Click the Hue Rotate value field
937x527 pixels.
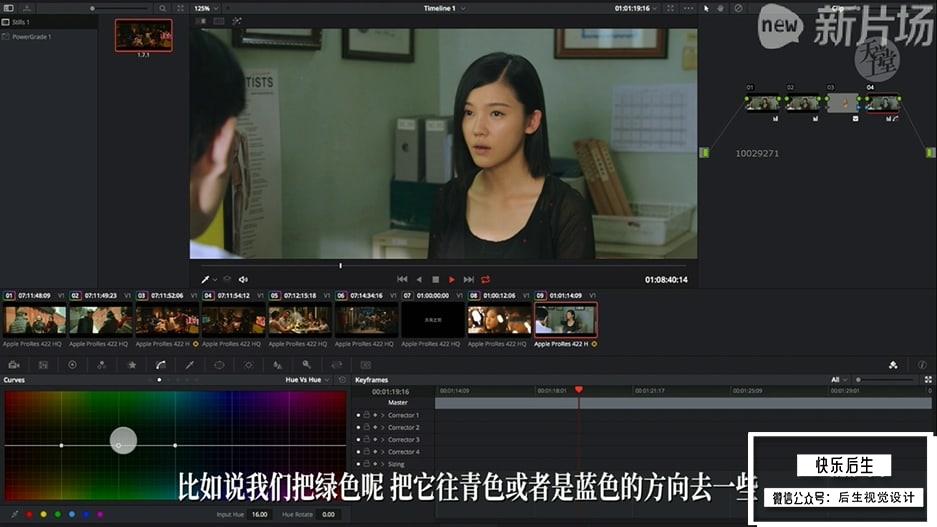coord(328,514)
